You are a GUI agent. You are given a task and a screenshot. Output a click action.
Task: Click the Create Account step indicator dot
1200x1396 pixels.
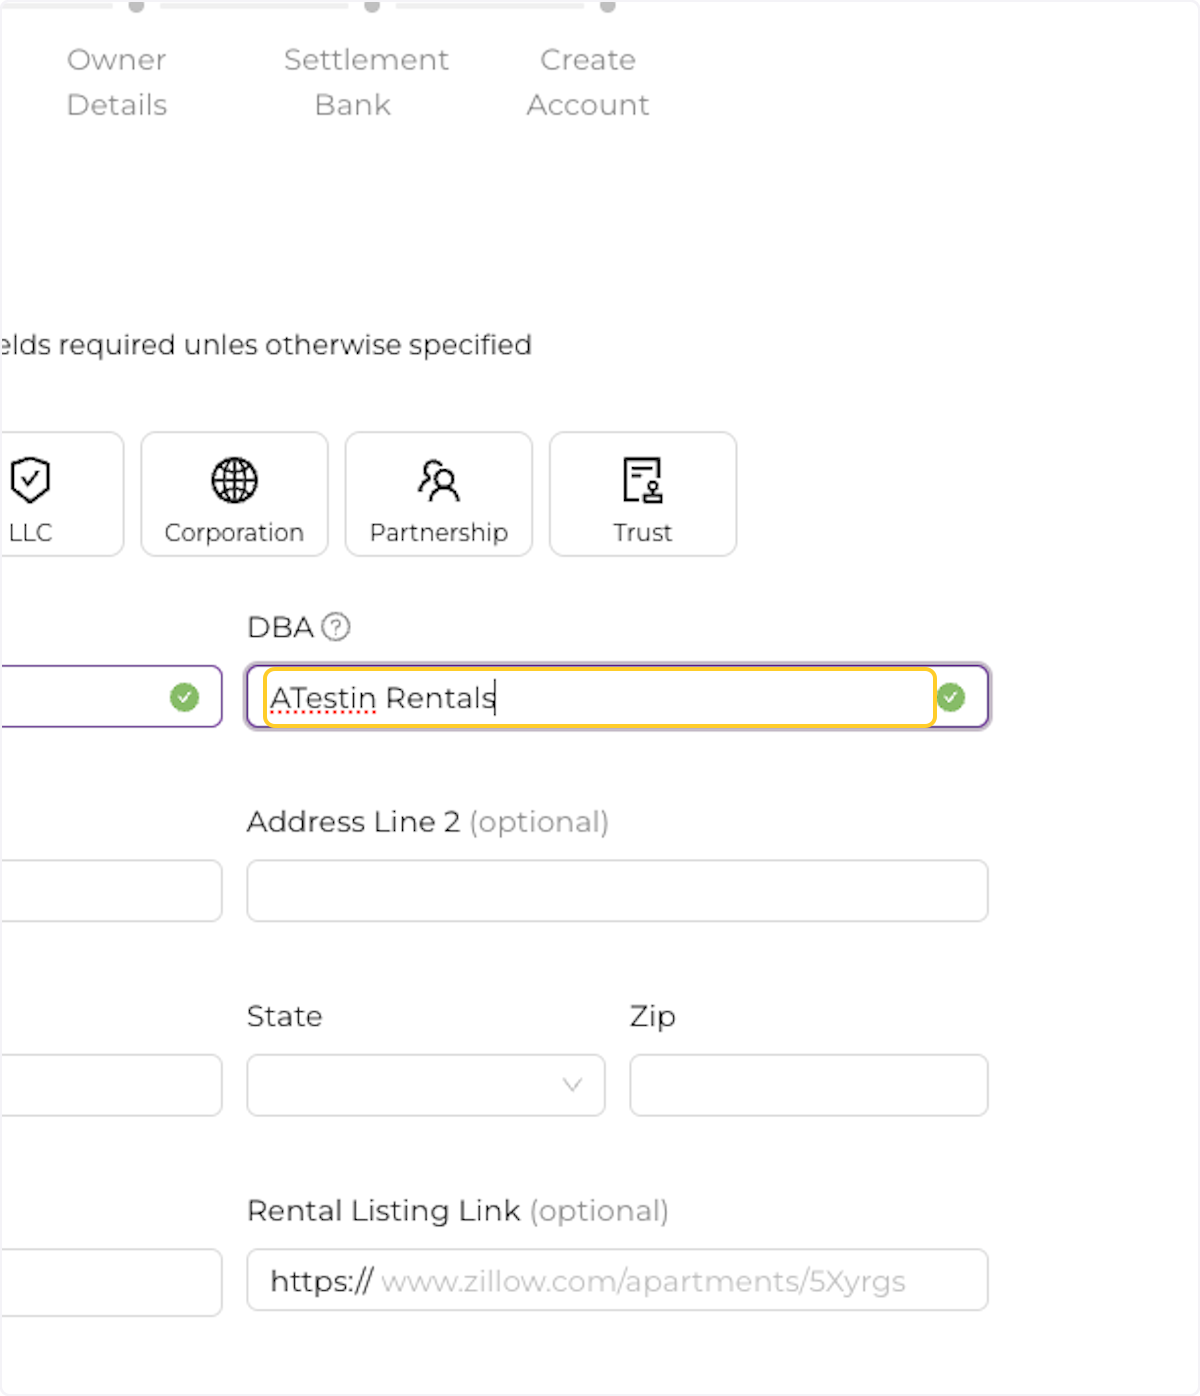coord(609,8)
